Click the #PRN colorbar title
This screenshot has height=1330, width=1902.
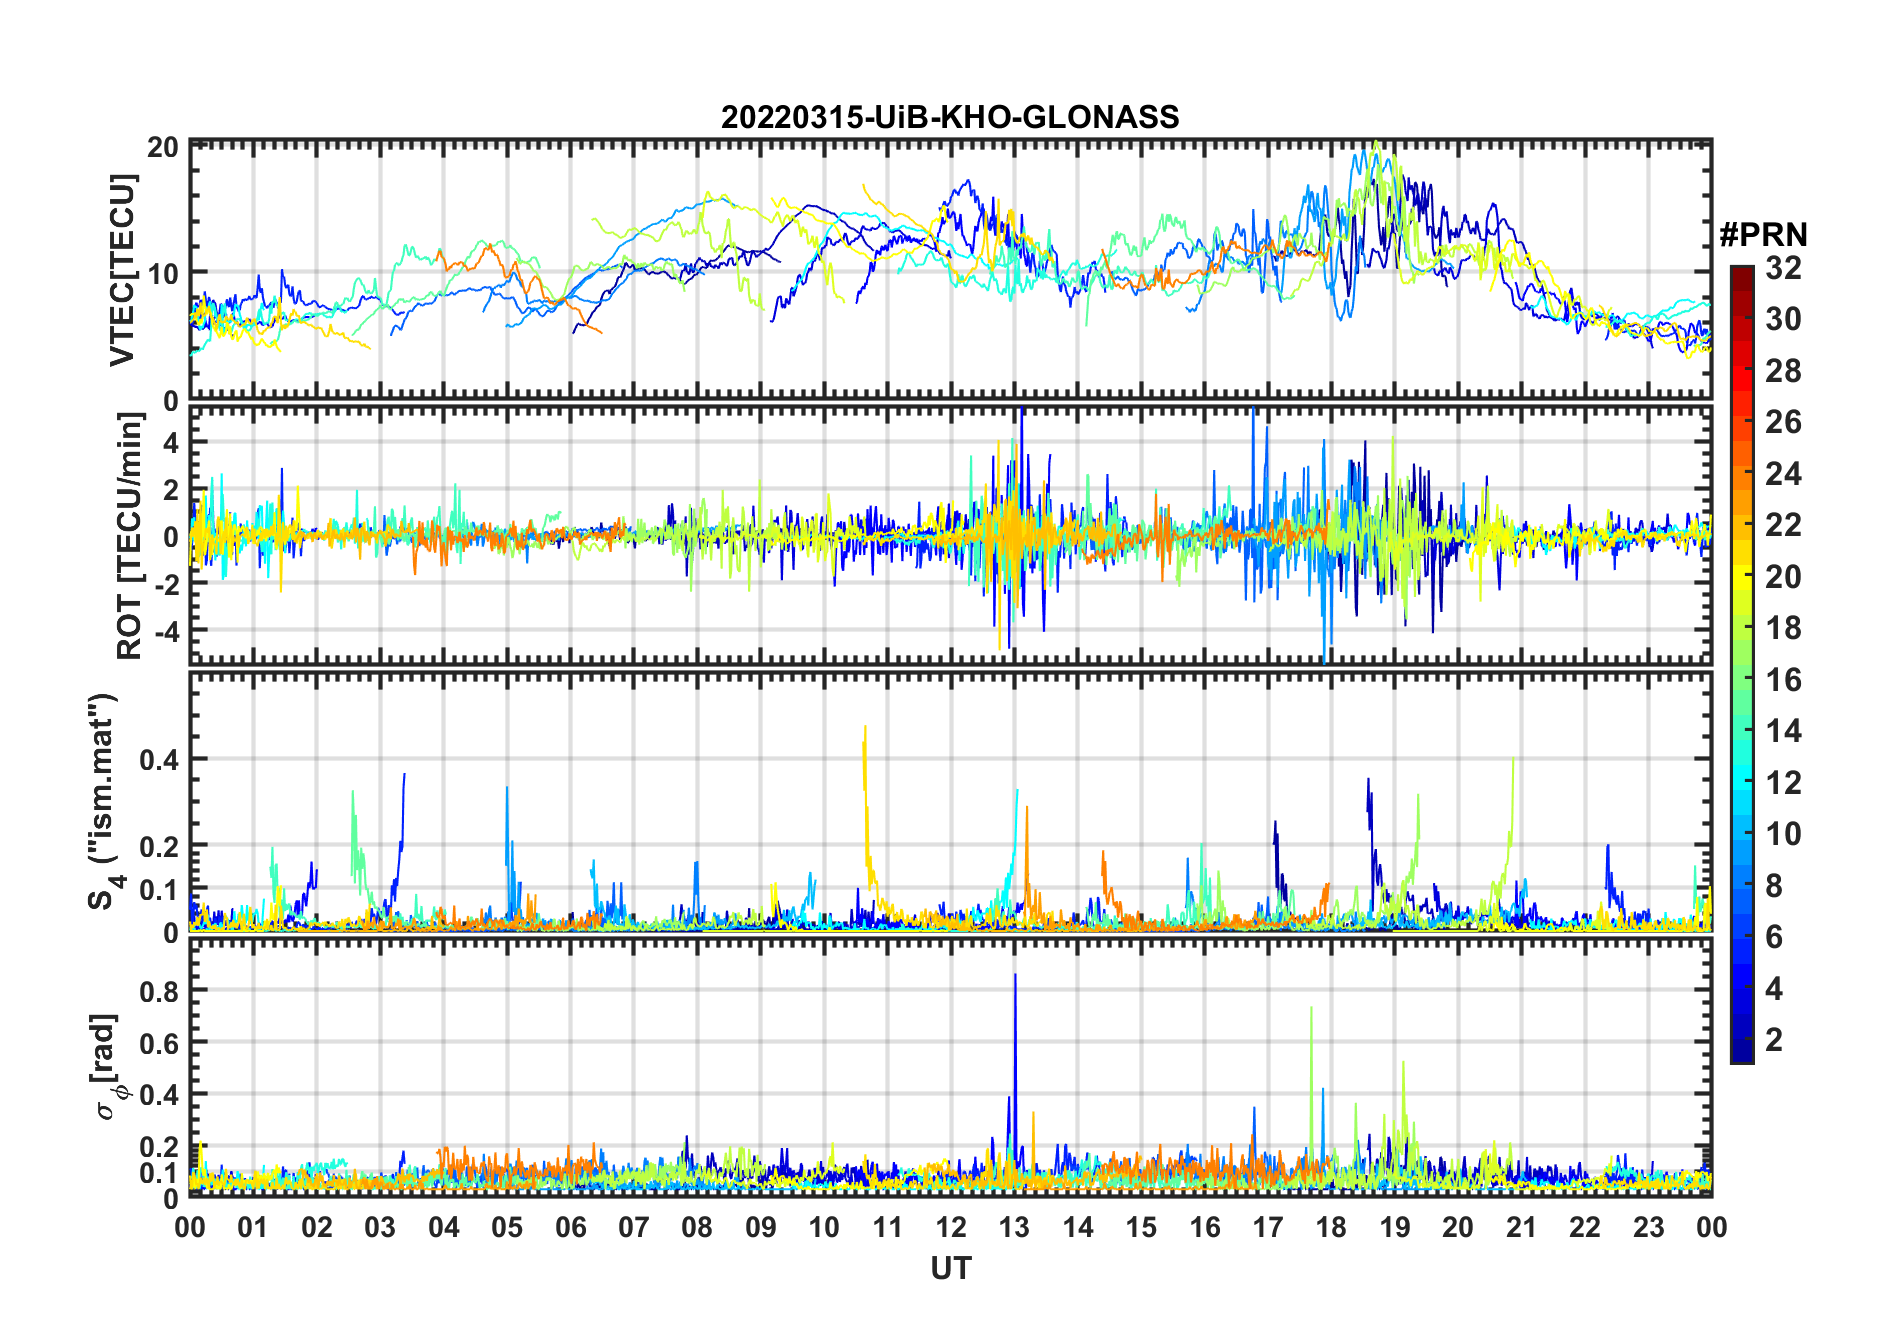pyautogui.click(x=1763, y=235)
